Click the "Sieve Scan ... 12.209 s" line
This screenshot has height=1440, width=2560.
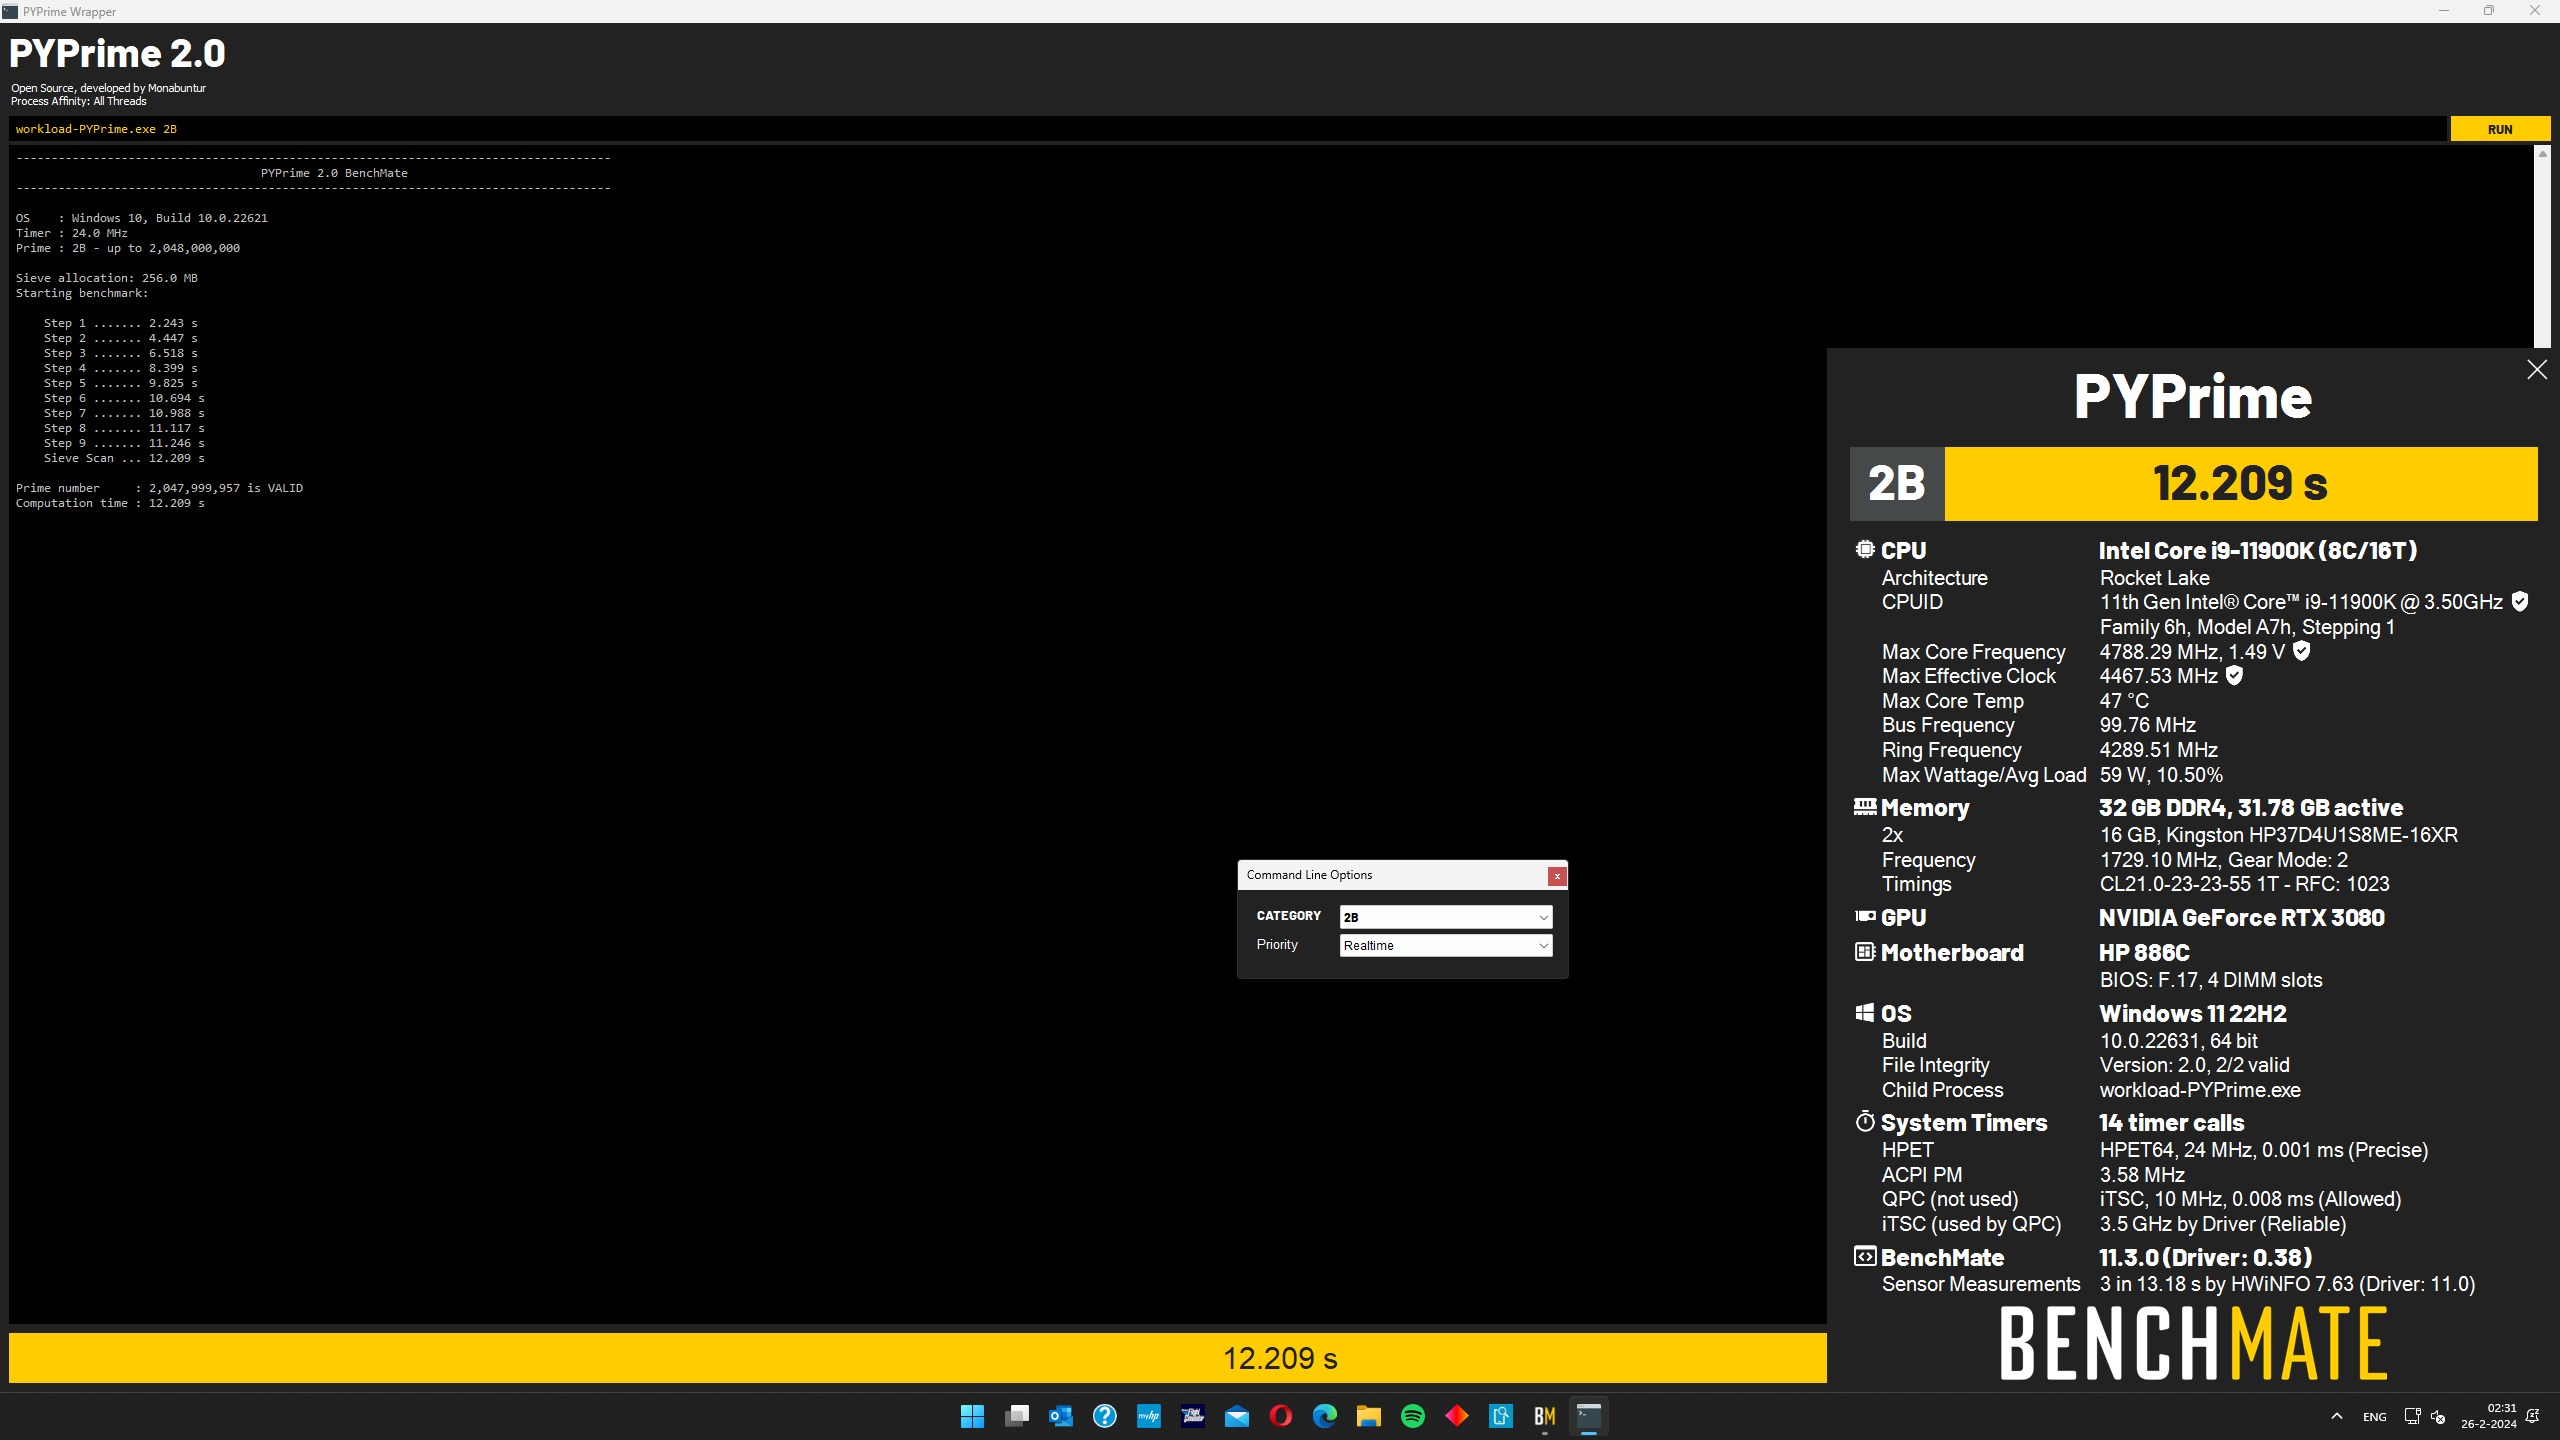point(124,458)
